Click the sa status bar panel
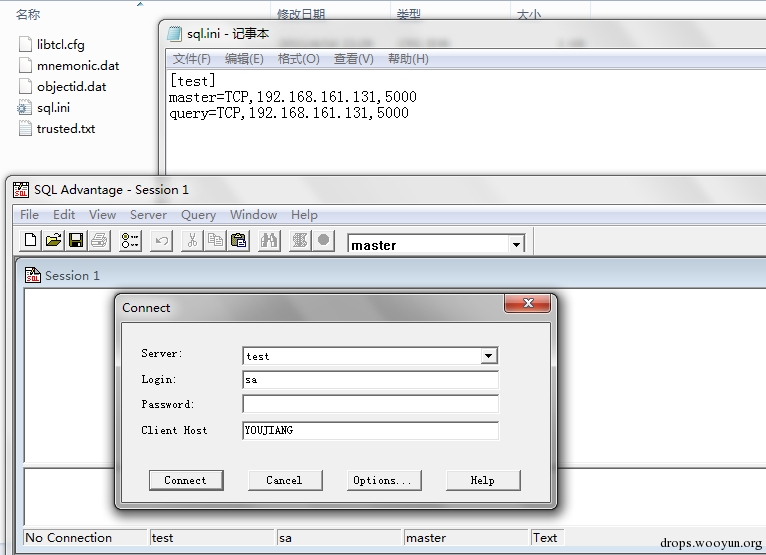The height and width of the screenshot is (555, 766). click(339, 537)
